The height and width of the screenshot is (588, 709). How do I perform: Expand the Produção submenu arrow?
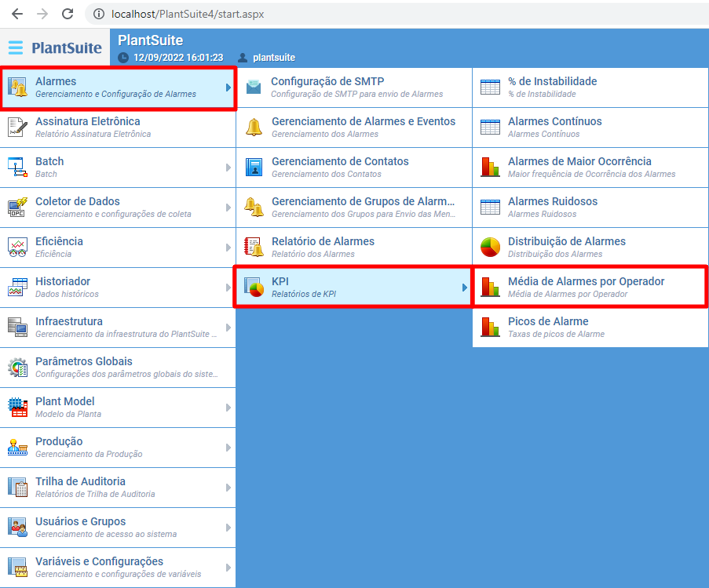pos(228,447)
